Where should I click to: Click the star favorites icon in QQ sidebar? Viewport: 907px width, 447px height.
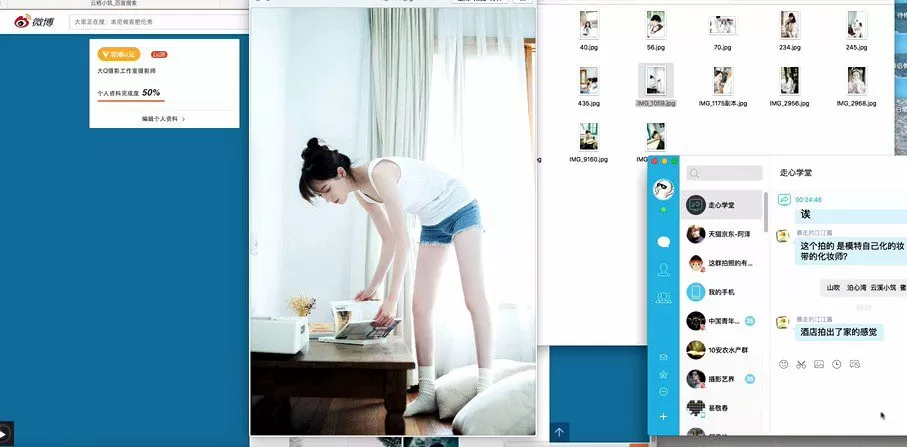pyautogui.click(x=662, y=373)
